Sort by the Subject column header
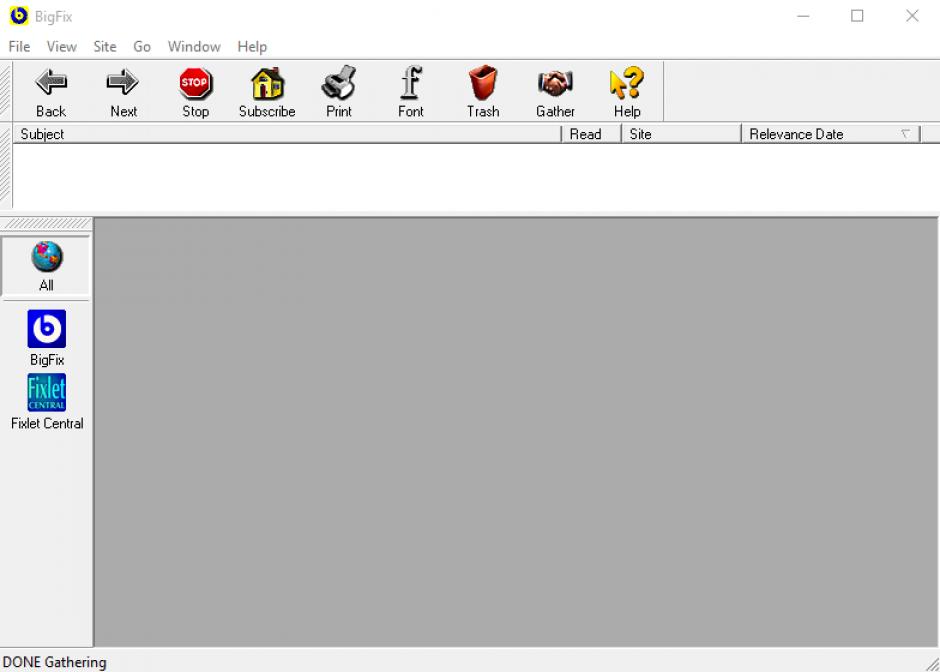 point(287,134)
